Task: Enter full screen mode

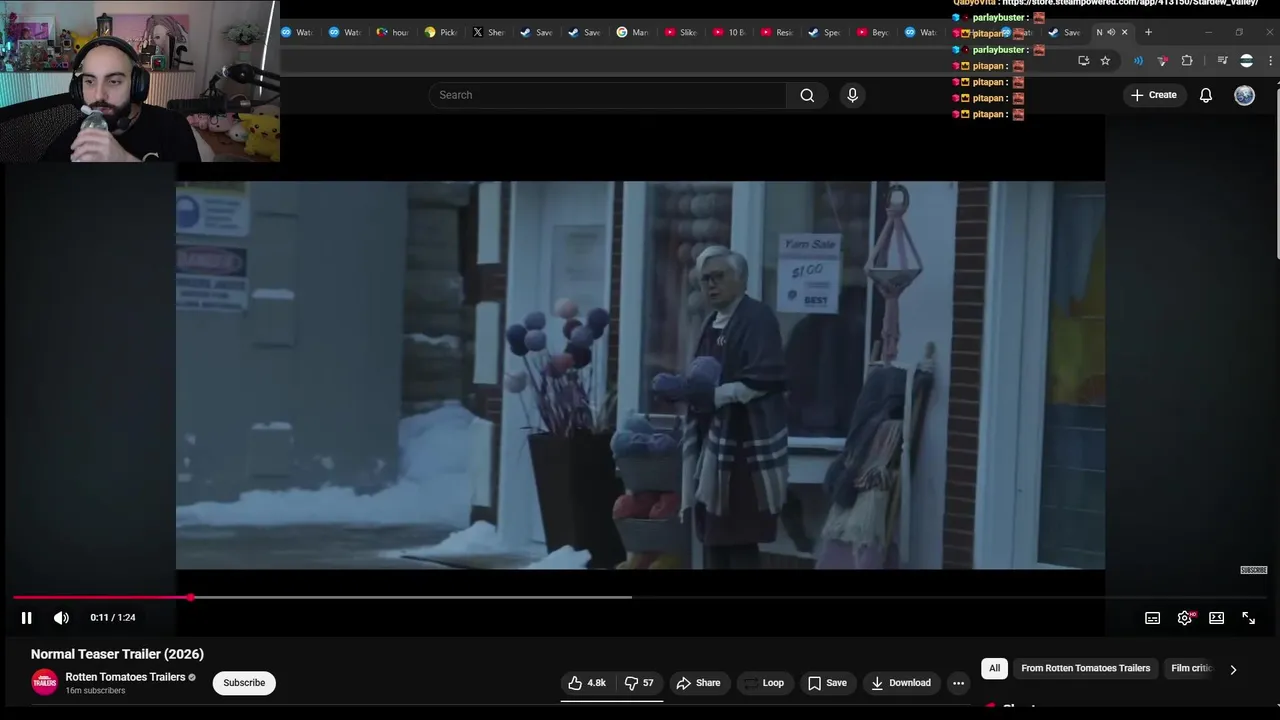Action: click(1248, 618)
